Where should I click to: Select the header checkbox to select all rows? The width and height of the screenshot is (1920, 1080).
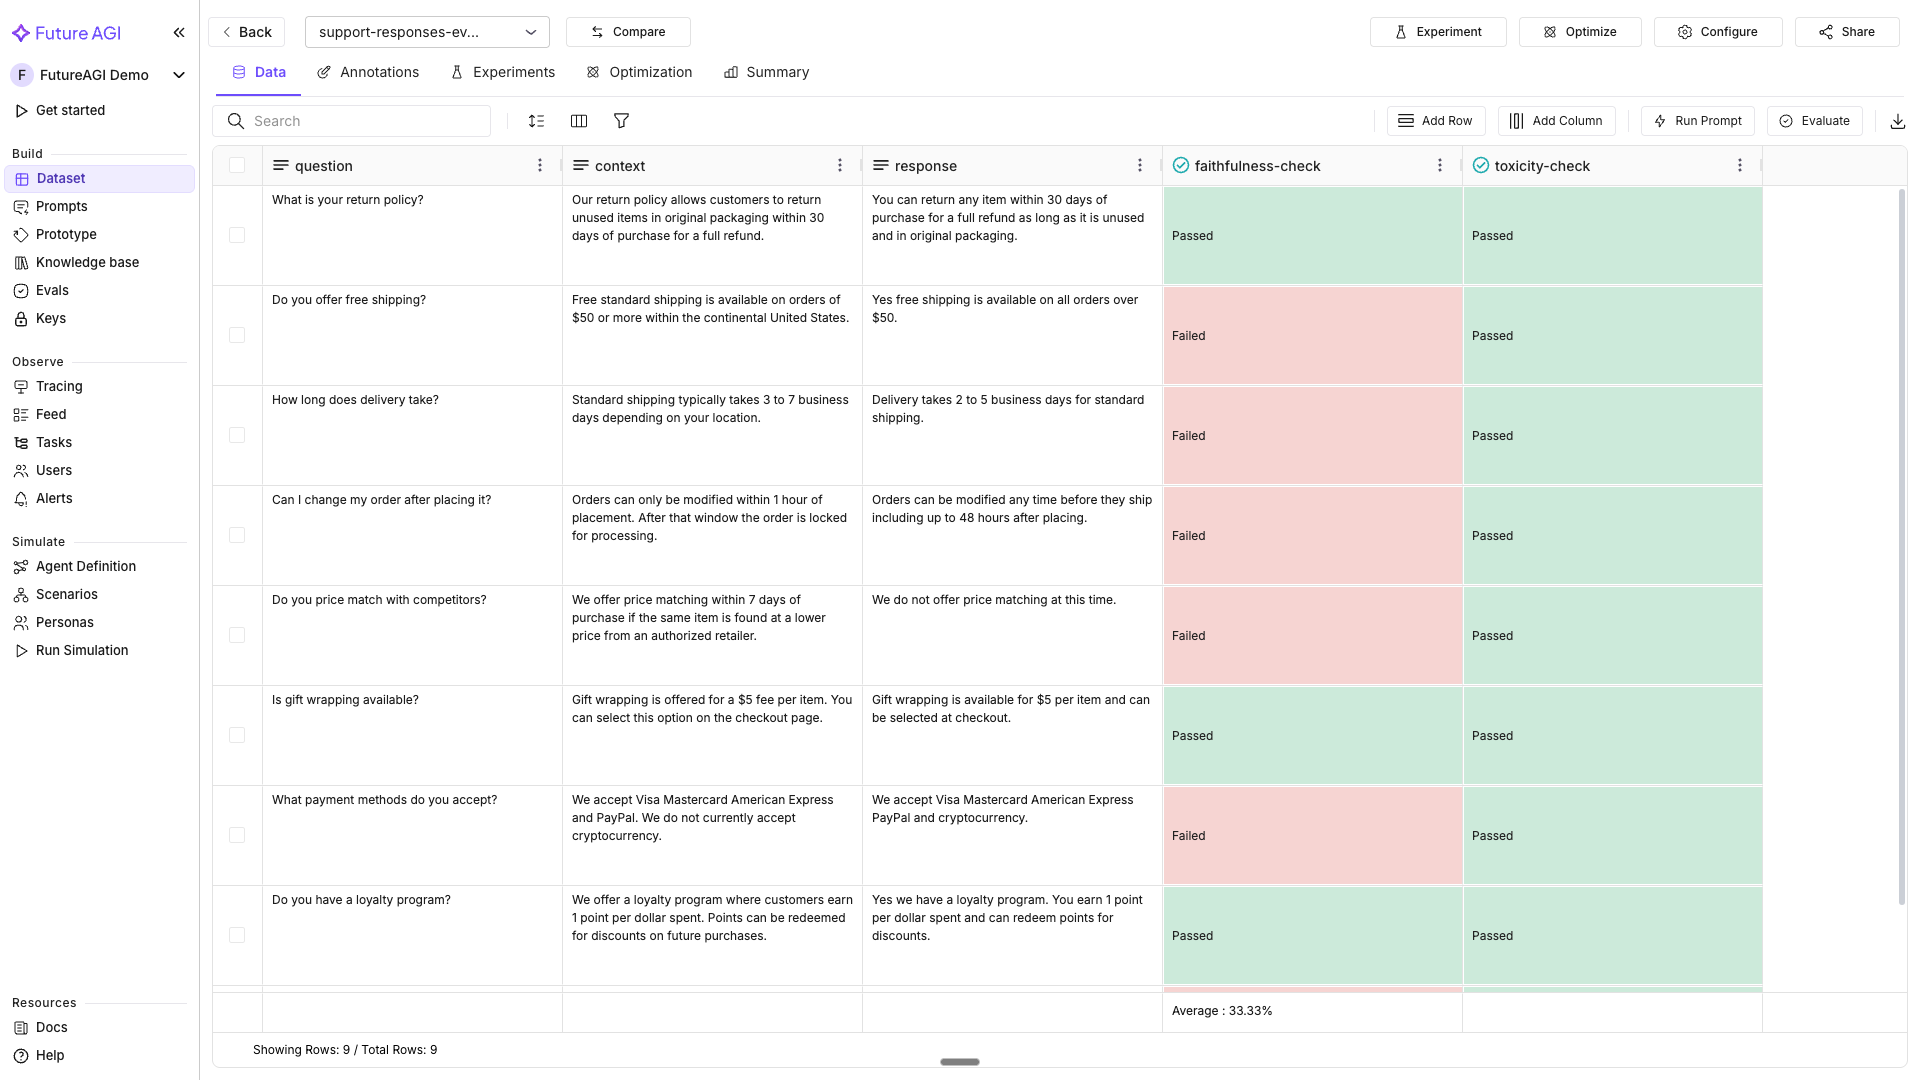pos(237,165)
